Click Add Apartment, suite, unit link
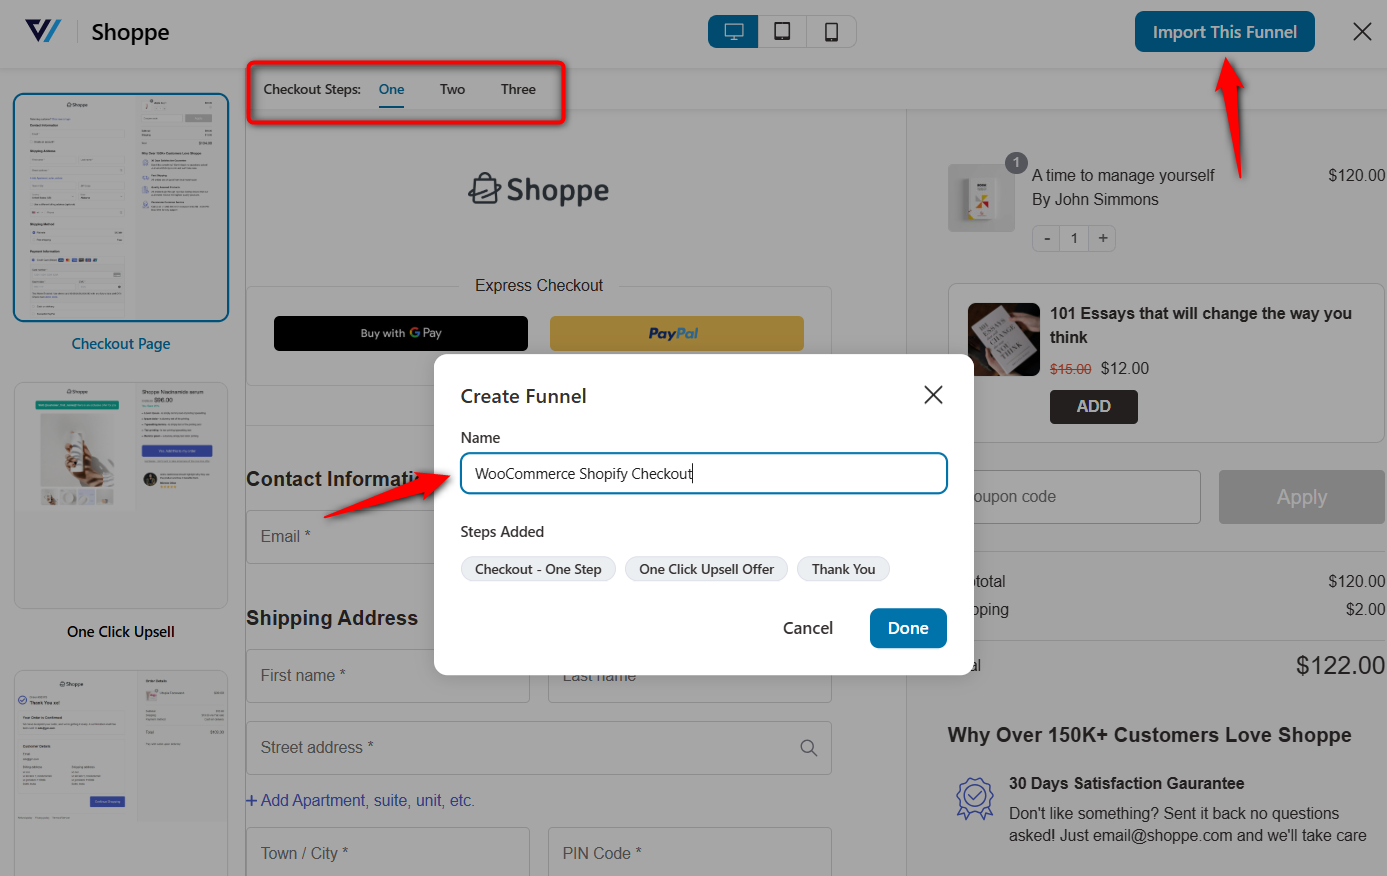 click(x=360, y=800)
